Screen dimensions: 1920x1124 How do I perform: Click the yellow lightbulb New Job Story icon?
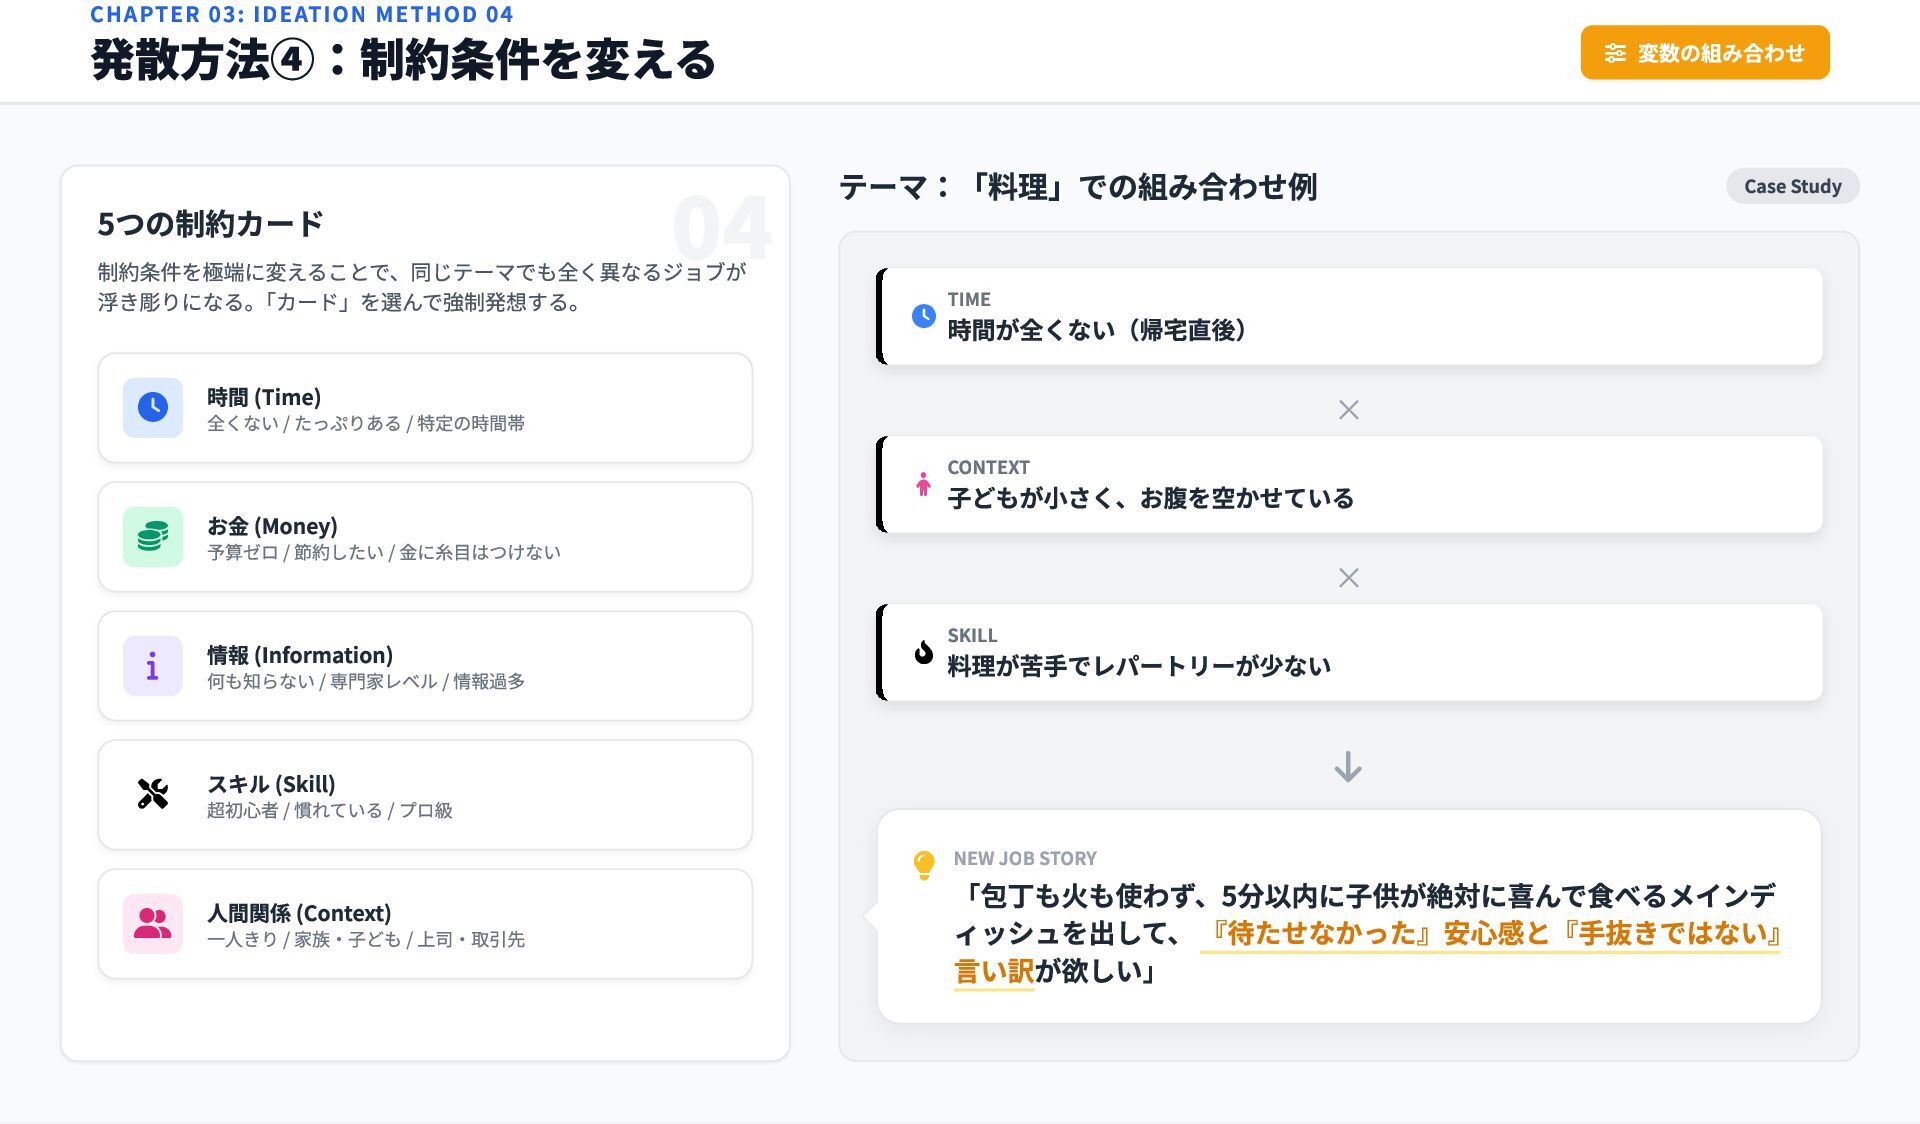click(x=924, y=864)
